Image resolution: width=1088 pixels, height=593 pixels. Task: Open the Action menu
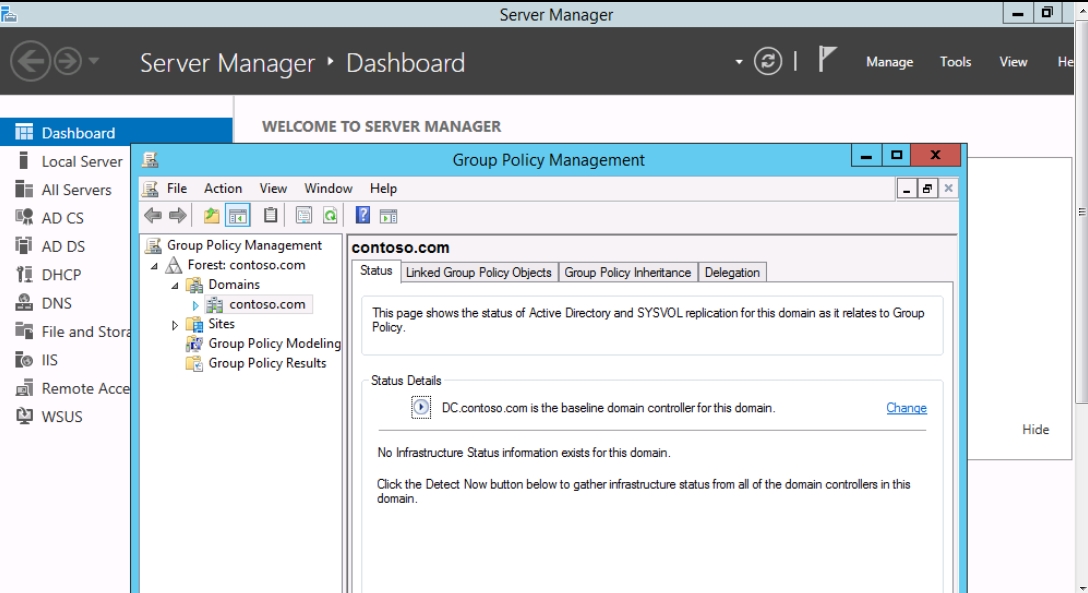point(223,189)
